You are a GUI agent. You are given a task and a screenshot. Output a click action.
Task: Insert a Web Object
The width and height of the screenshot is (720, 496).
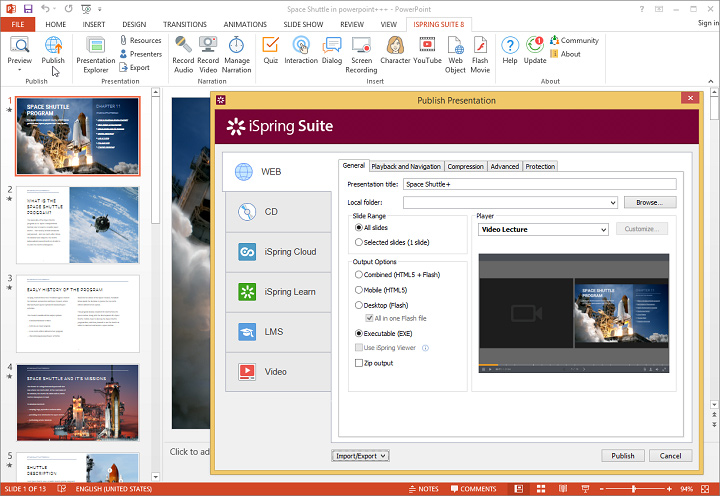(x=455, y=55)
